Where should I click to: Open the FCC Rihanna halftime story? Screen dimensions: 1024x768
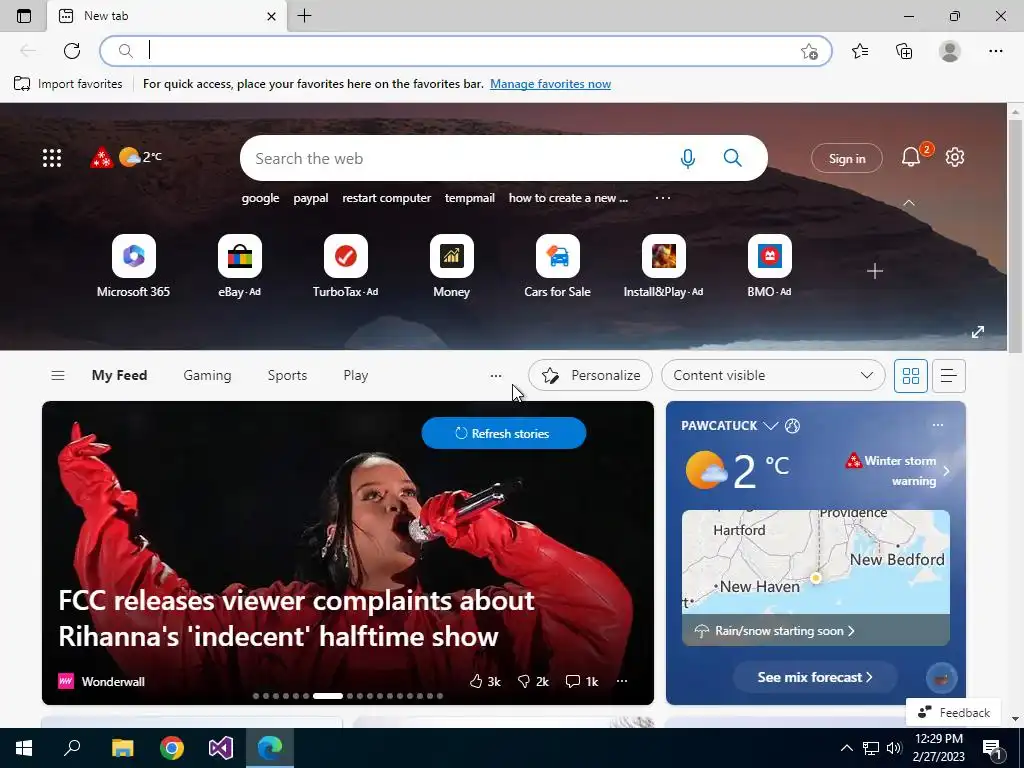click(296, 618)
